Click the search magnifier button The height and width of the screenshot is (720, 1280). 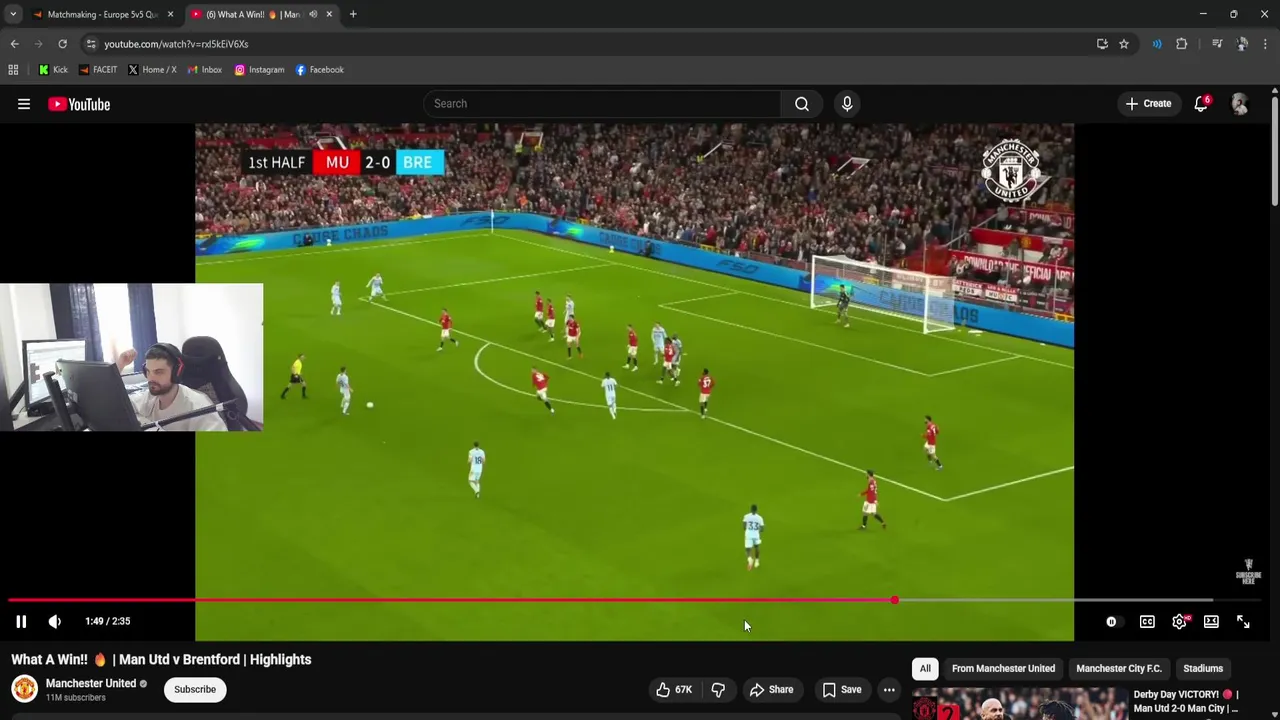[x=802, y=104]
